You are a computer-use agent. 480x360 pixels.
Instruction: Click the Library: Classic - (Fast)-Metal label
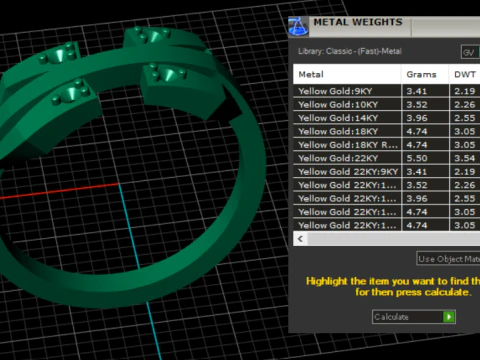[x=350, y=51]
